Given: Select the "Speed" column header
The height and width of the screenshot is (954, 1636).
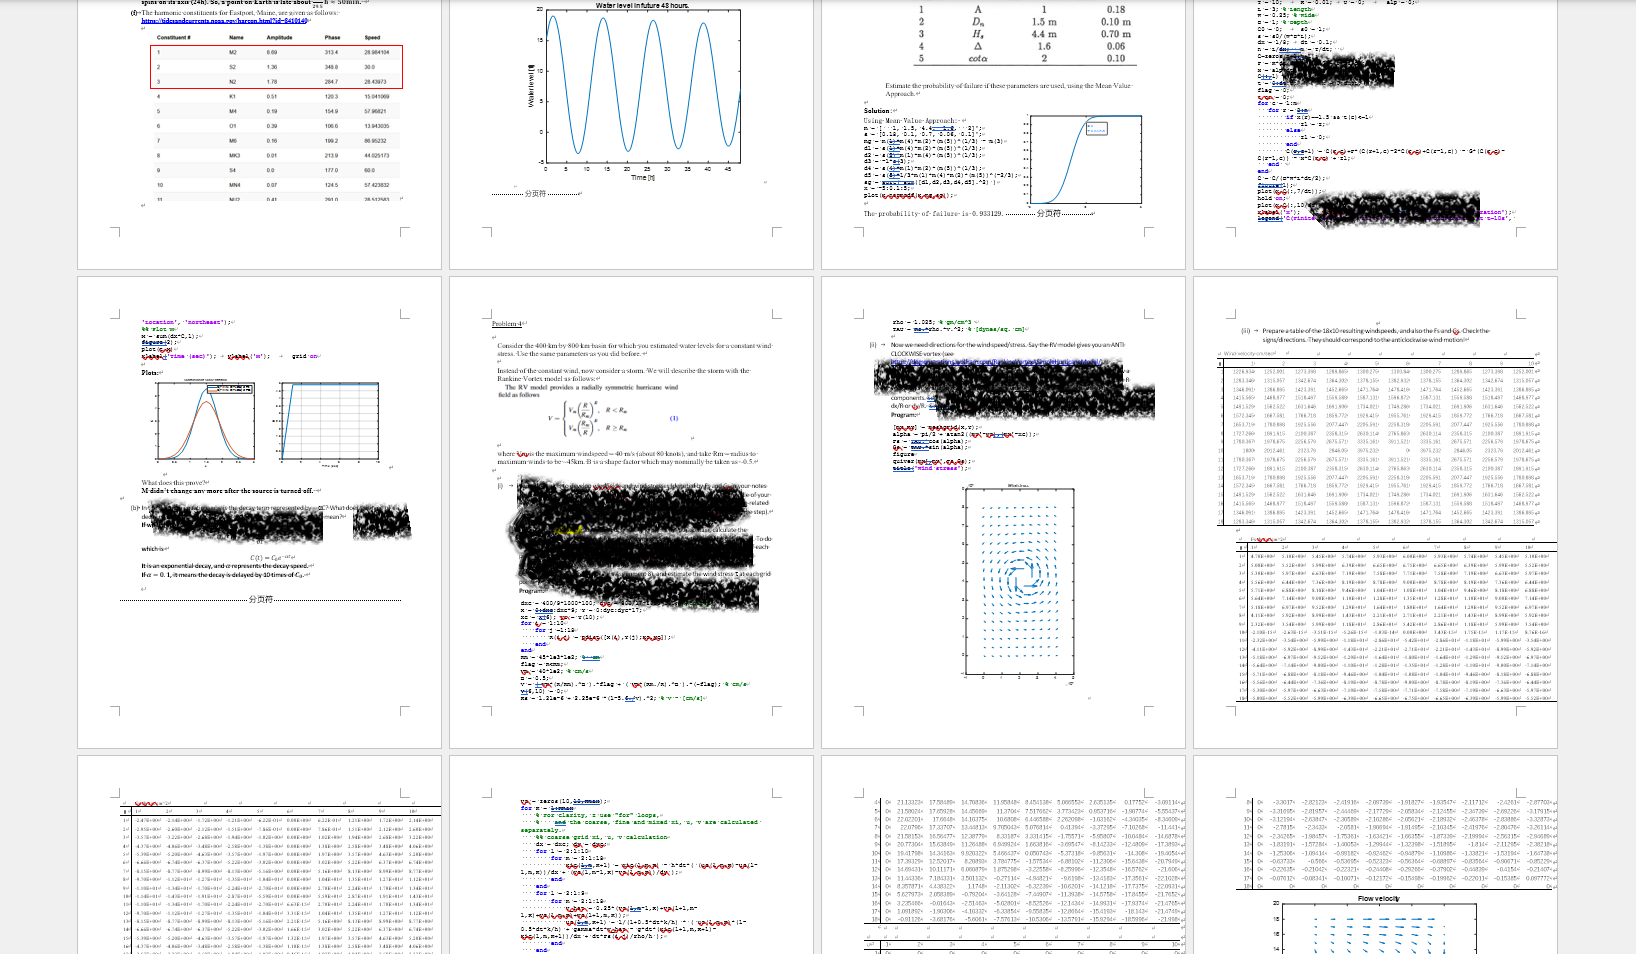Looking at the screenshot, I should pyautogui.click(x=372, y=37).
